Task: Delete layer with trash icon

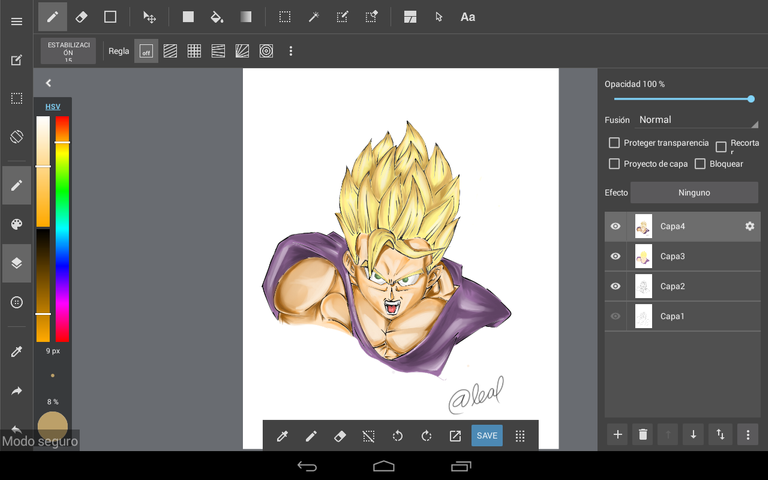Action: click(x=643, y=434)
